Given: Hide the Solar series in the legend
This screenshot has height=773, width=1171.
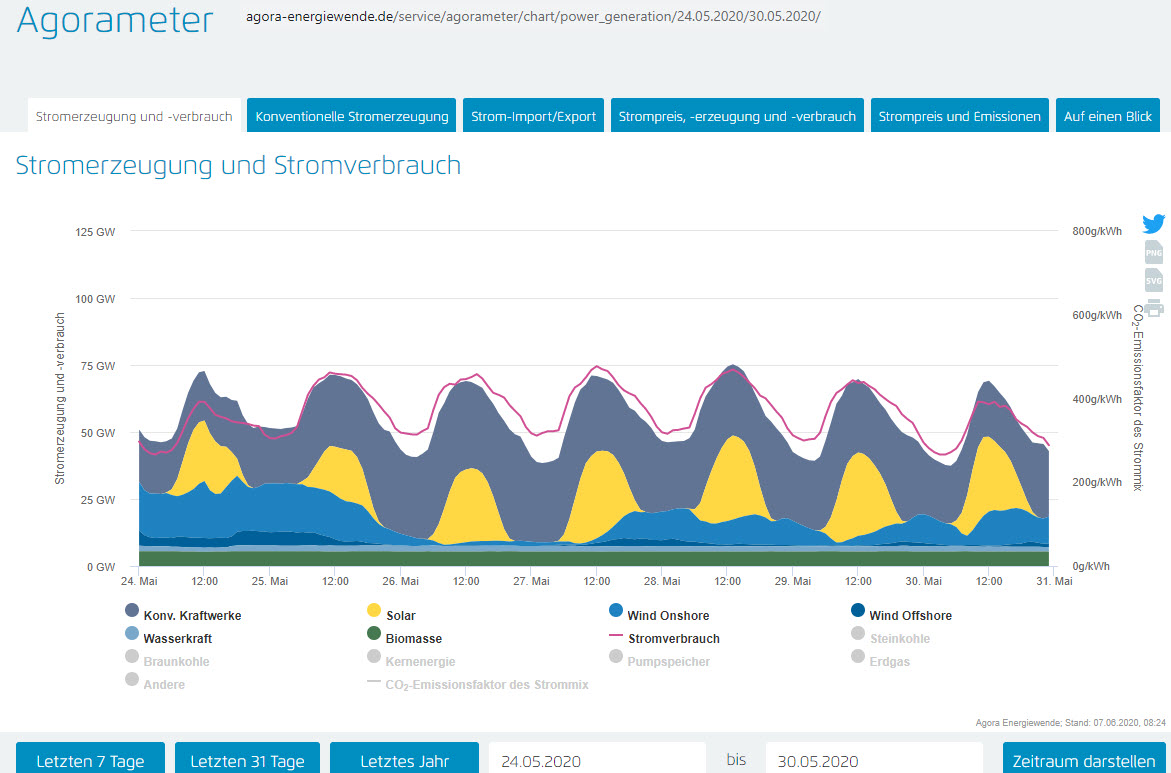Looking at the screenshot, I should (x=400, y=615).
